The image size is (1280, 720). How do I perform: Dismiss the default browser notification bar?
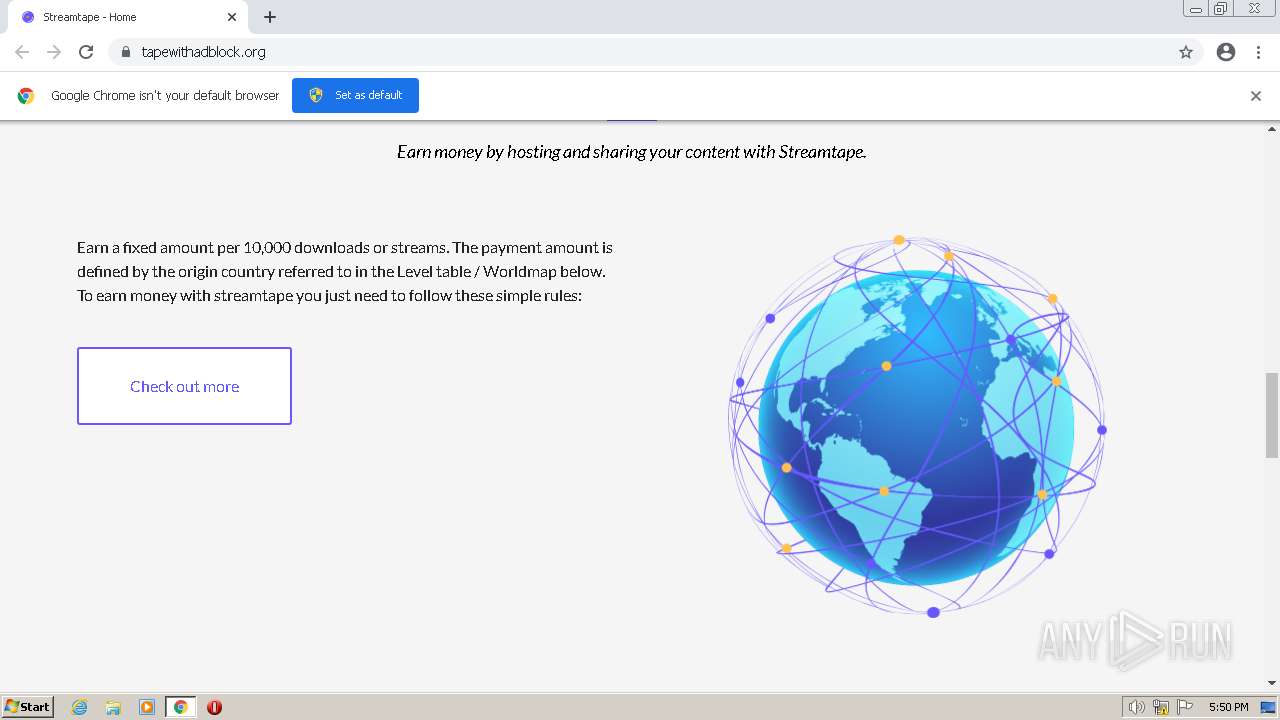point(1256,96)
